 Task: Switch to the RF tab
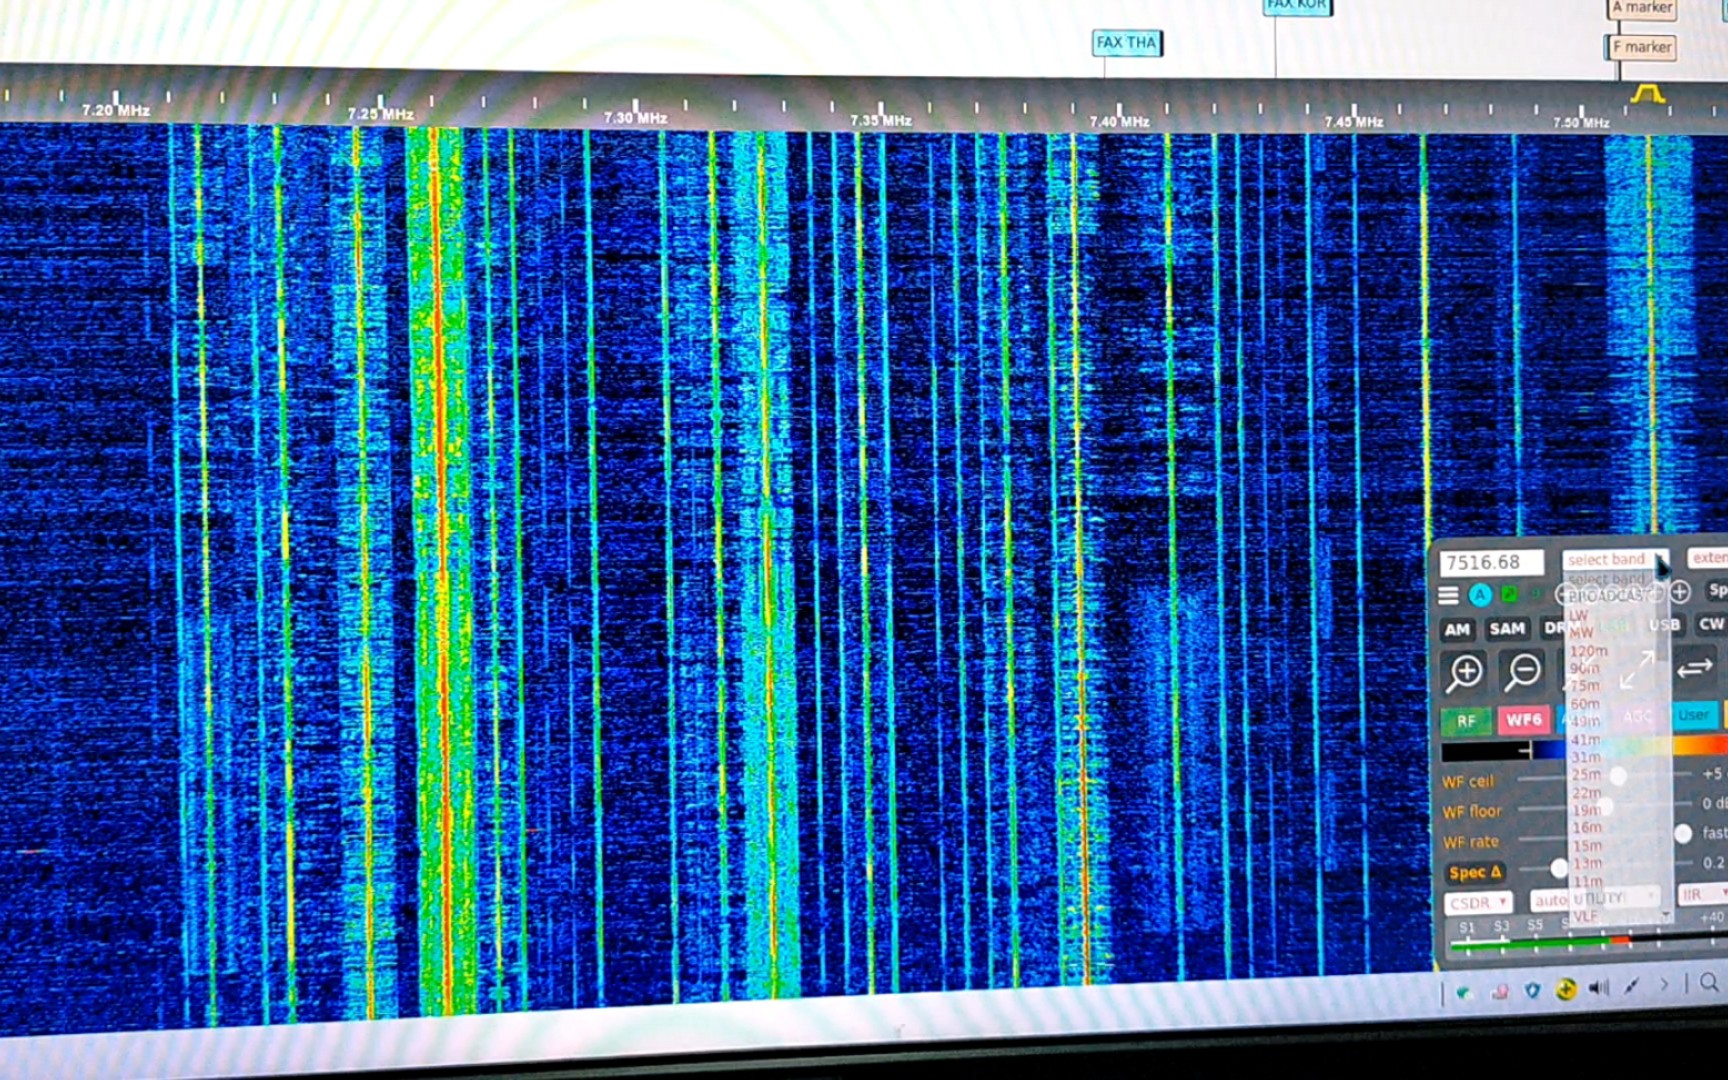pos(1466,721)
